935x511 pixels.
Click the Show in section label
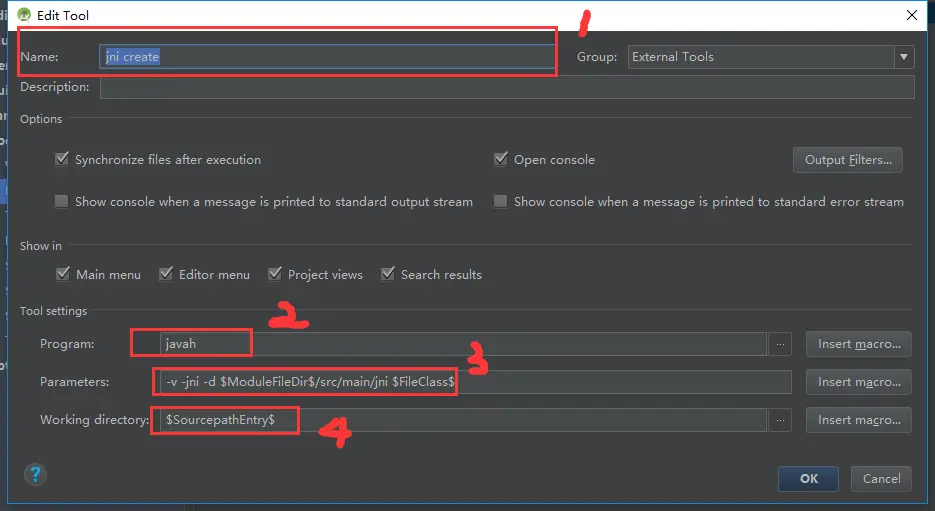[x=41, y=246]
